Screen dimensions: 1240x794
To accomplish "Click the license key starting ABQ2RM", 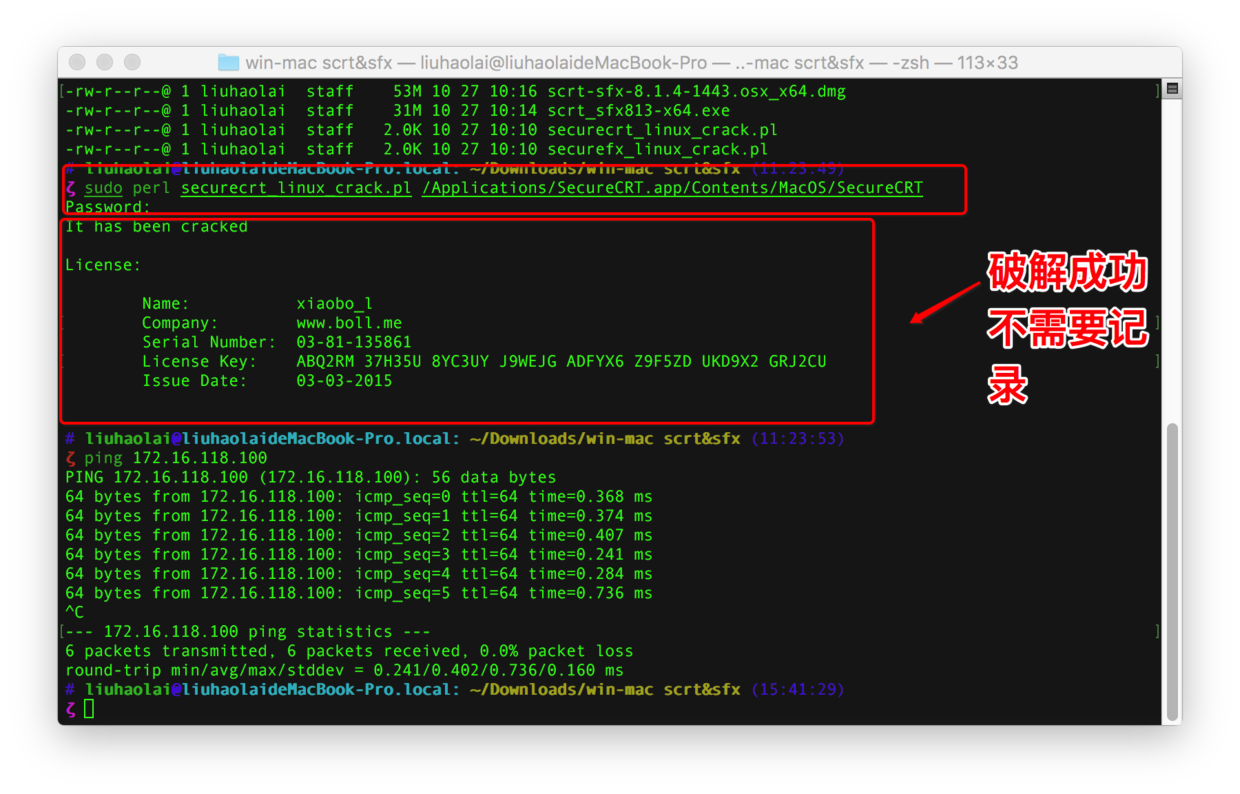I will coord(561,361).
